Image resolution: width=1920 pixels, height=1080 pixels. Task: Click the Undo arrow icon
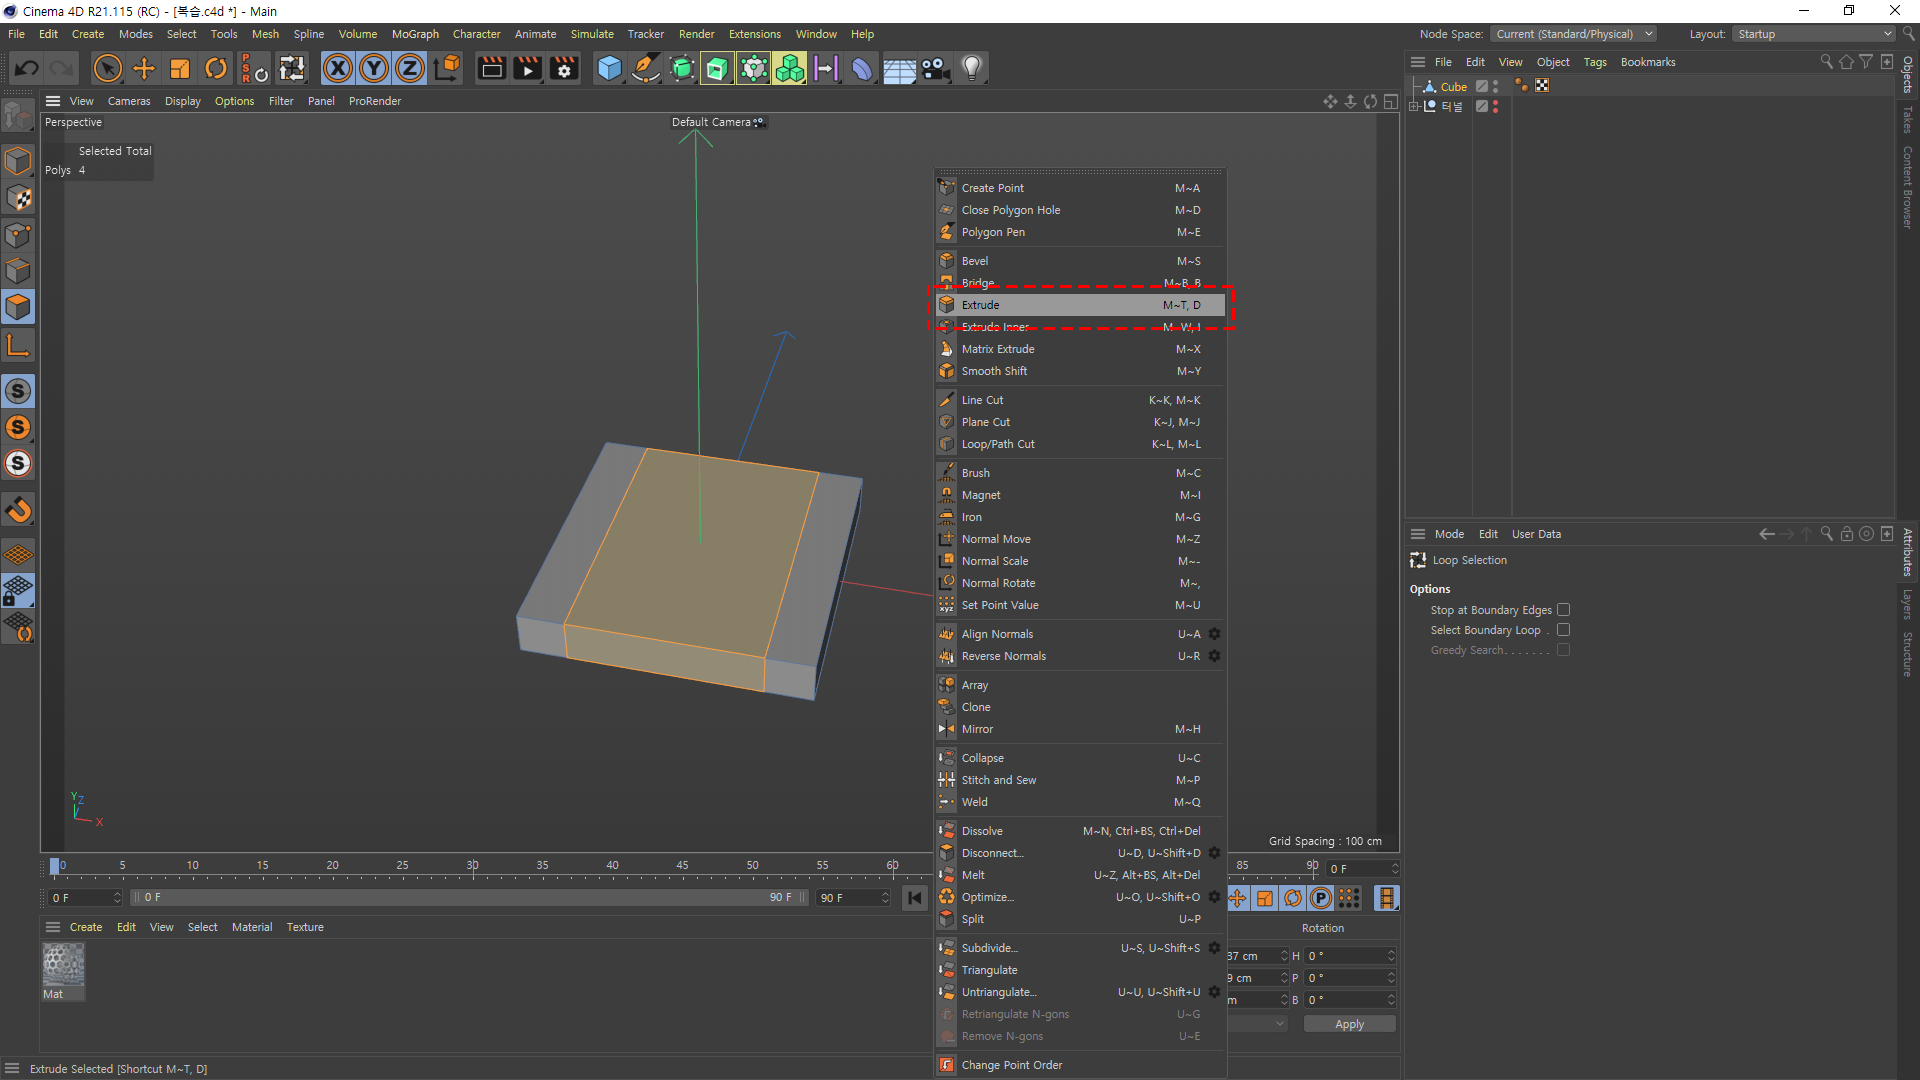[x=27, y=68]
